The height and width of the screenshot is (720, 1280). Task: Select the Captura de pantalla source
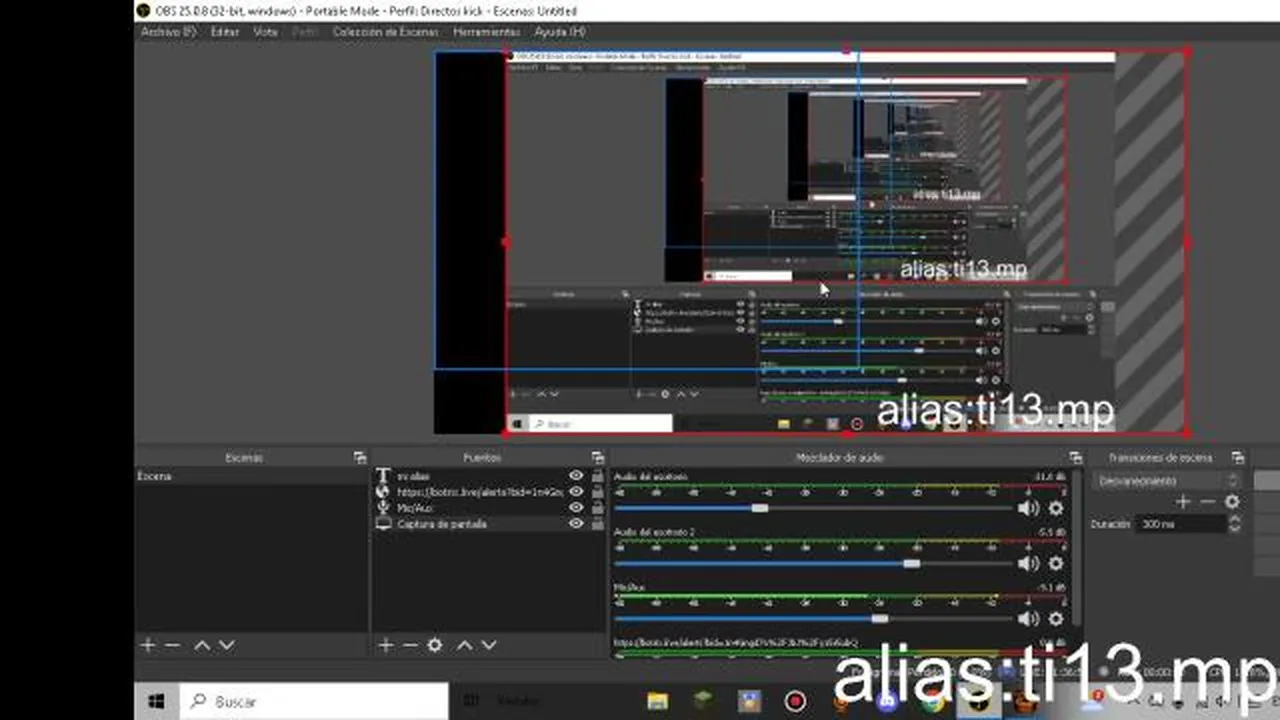tap(441, 524)
